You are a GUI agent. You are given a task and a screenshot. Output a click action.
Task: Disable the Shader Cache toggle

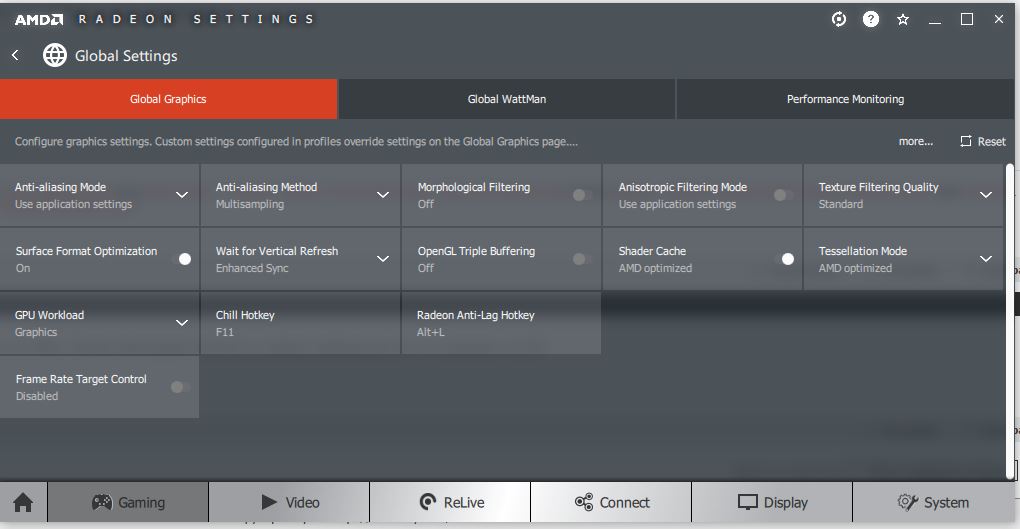click(x=783, y=259)
